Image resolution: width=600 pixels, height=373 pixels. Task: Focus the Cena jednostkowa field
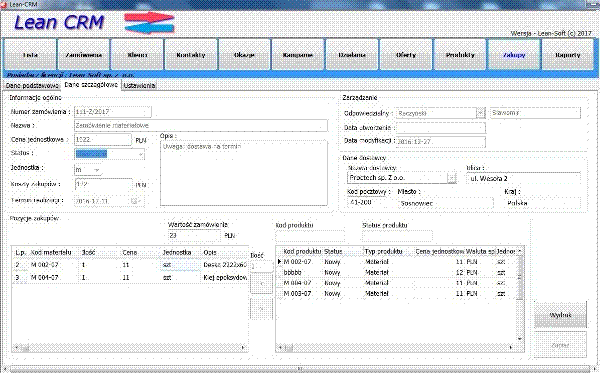pos(103,140)
